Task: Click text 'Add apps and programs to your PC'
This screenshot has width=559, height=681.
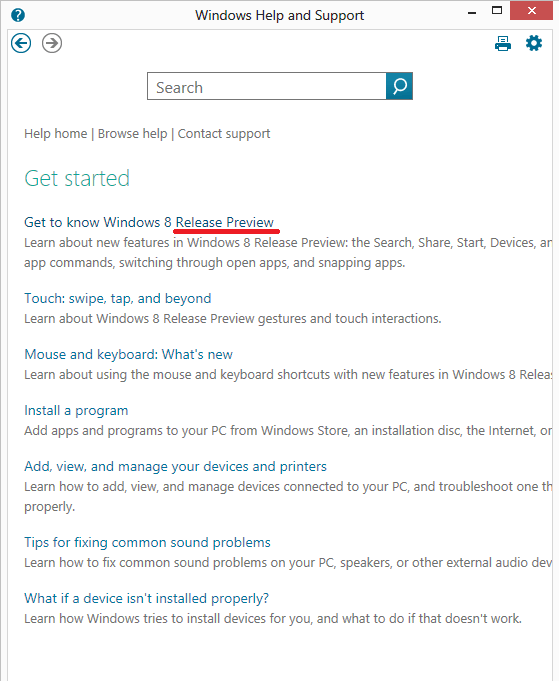Action: (126, 430)
